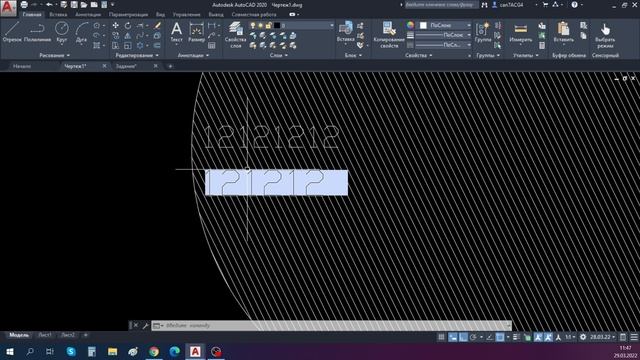Image resolution: width=640 pixels, height=360 pixels.
Task: Toggle grid display in status bar
Action: pos(441,337)
